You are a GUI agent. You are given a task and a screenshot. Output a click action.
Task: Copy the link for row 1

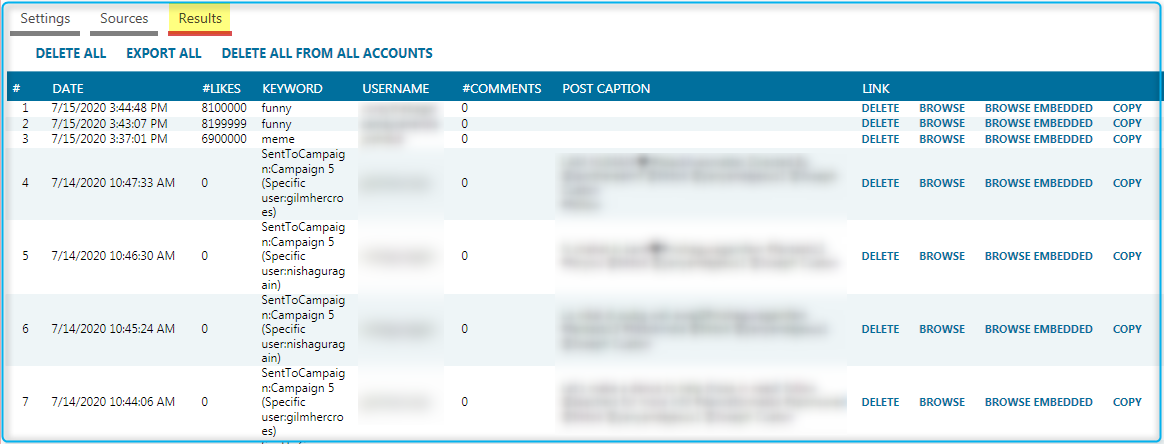(x=1127, y=108)
